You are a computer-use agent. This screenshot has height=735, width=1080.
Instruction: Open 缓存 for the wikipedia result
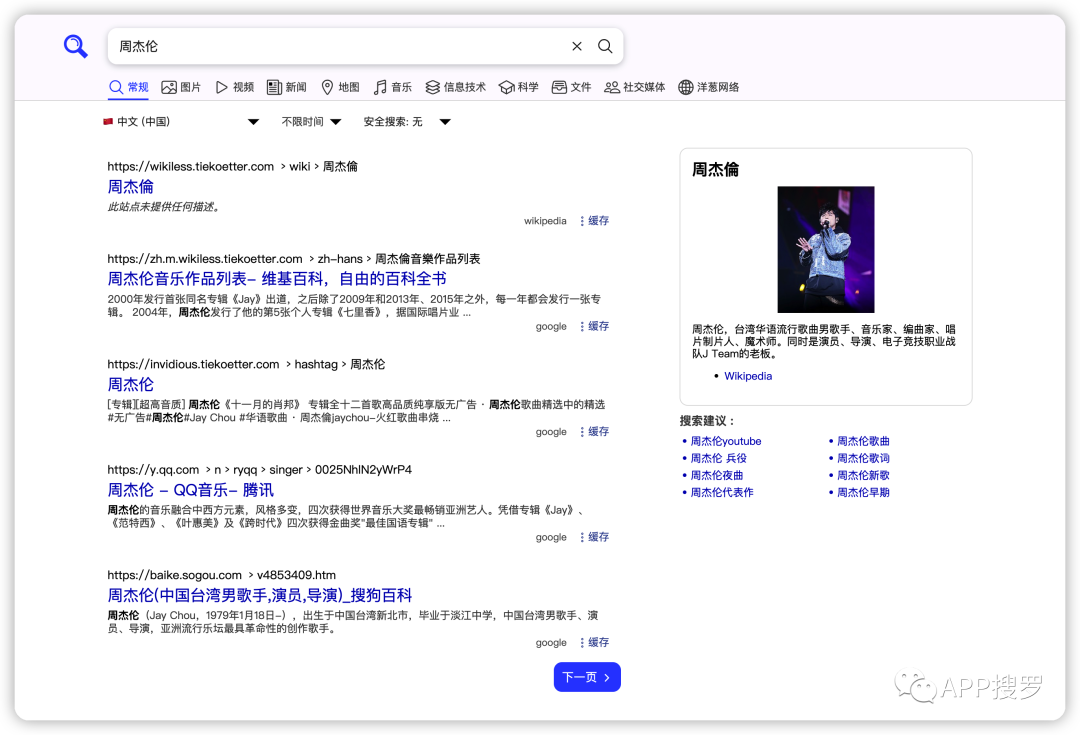[595, 220]
